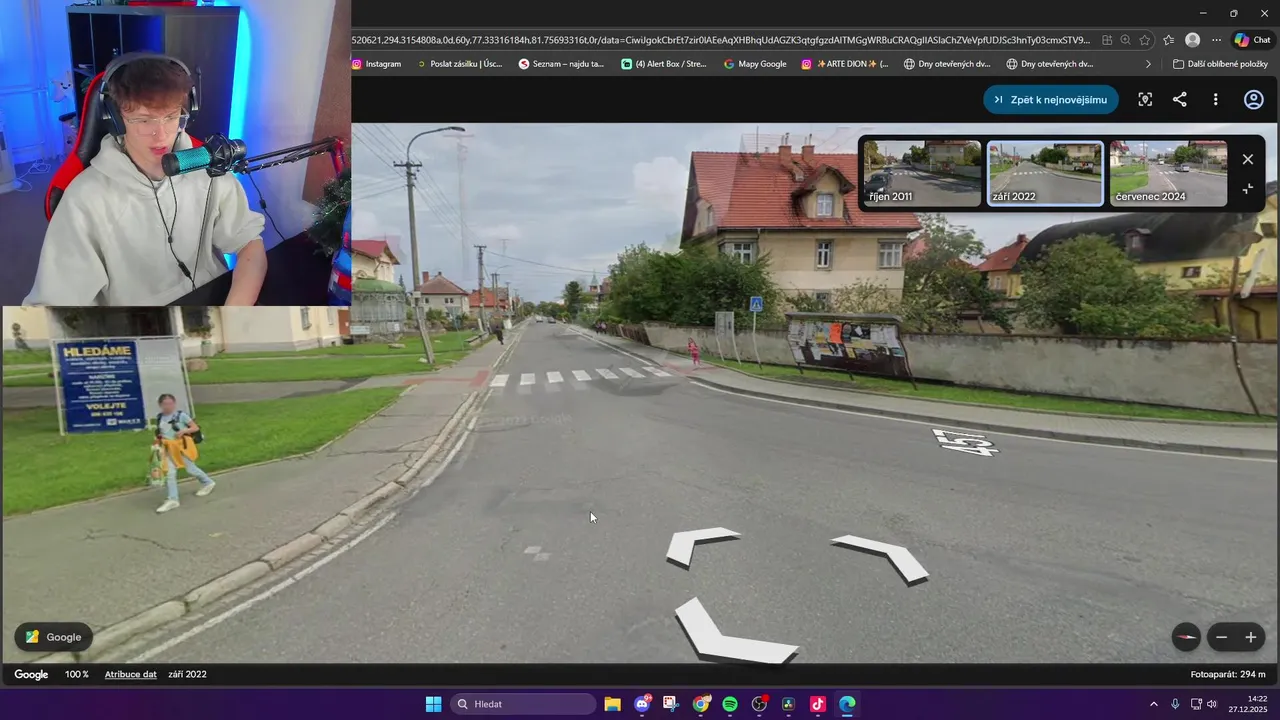Viewport: 1280px width, 720px height.
Task: Open File Explorer from taskbar
Action: 613,704
